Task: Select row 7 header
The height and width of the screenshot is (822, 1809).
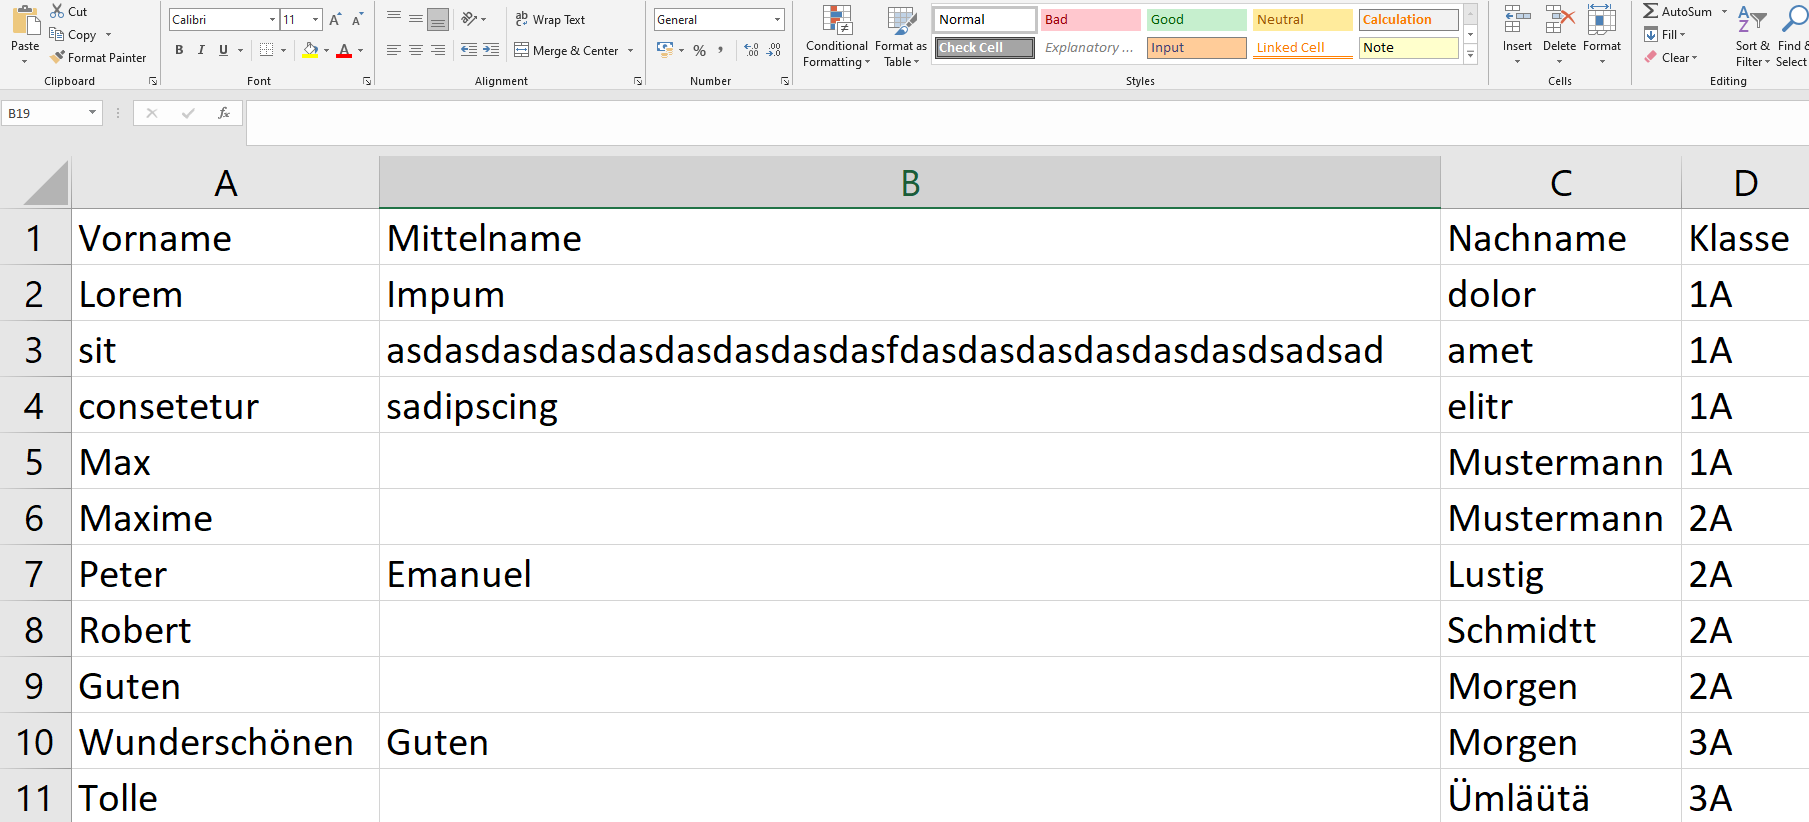Action: [34, 574]
